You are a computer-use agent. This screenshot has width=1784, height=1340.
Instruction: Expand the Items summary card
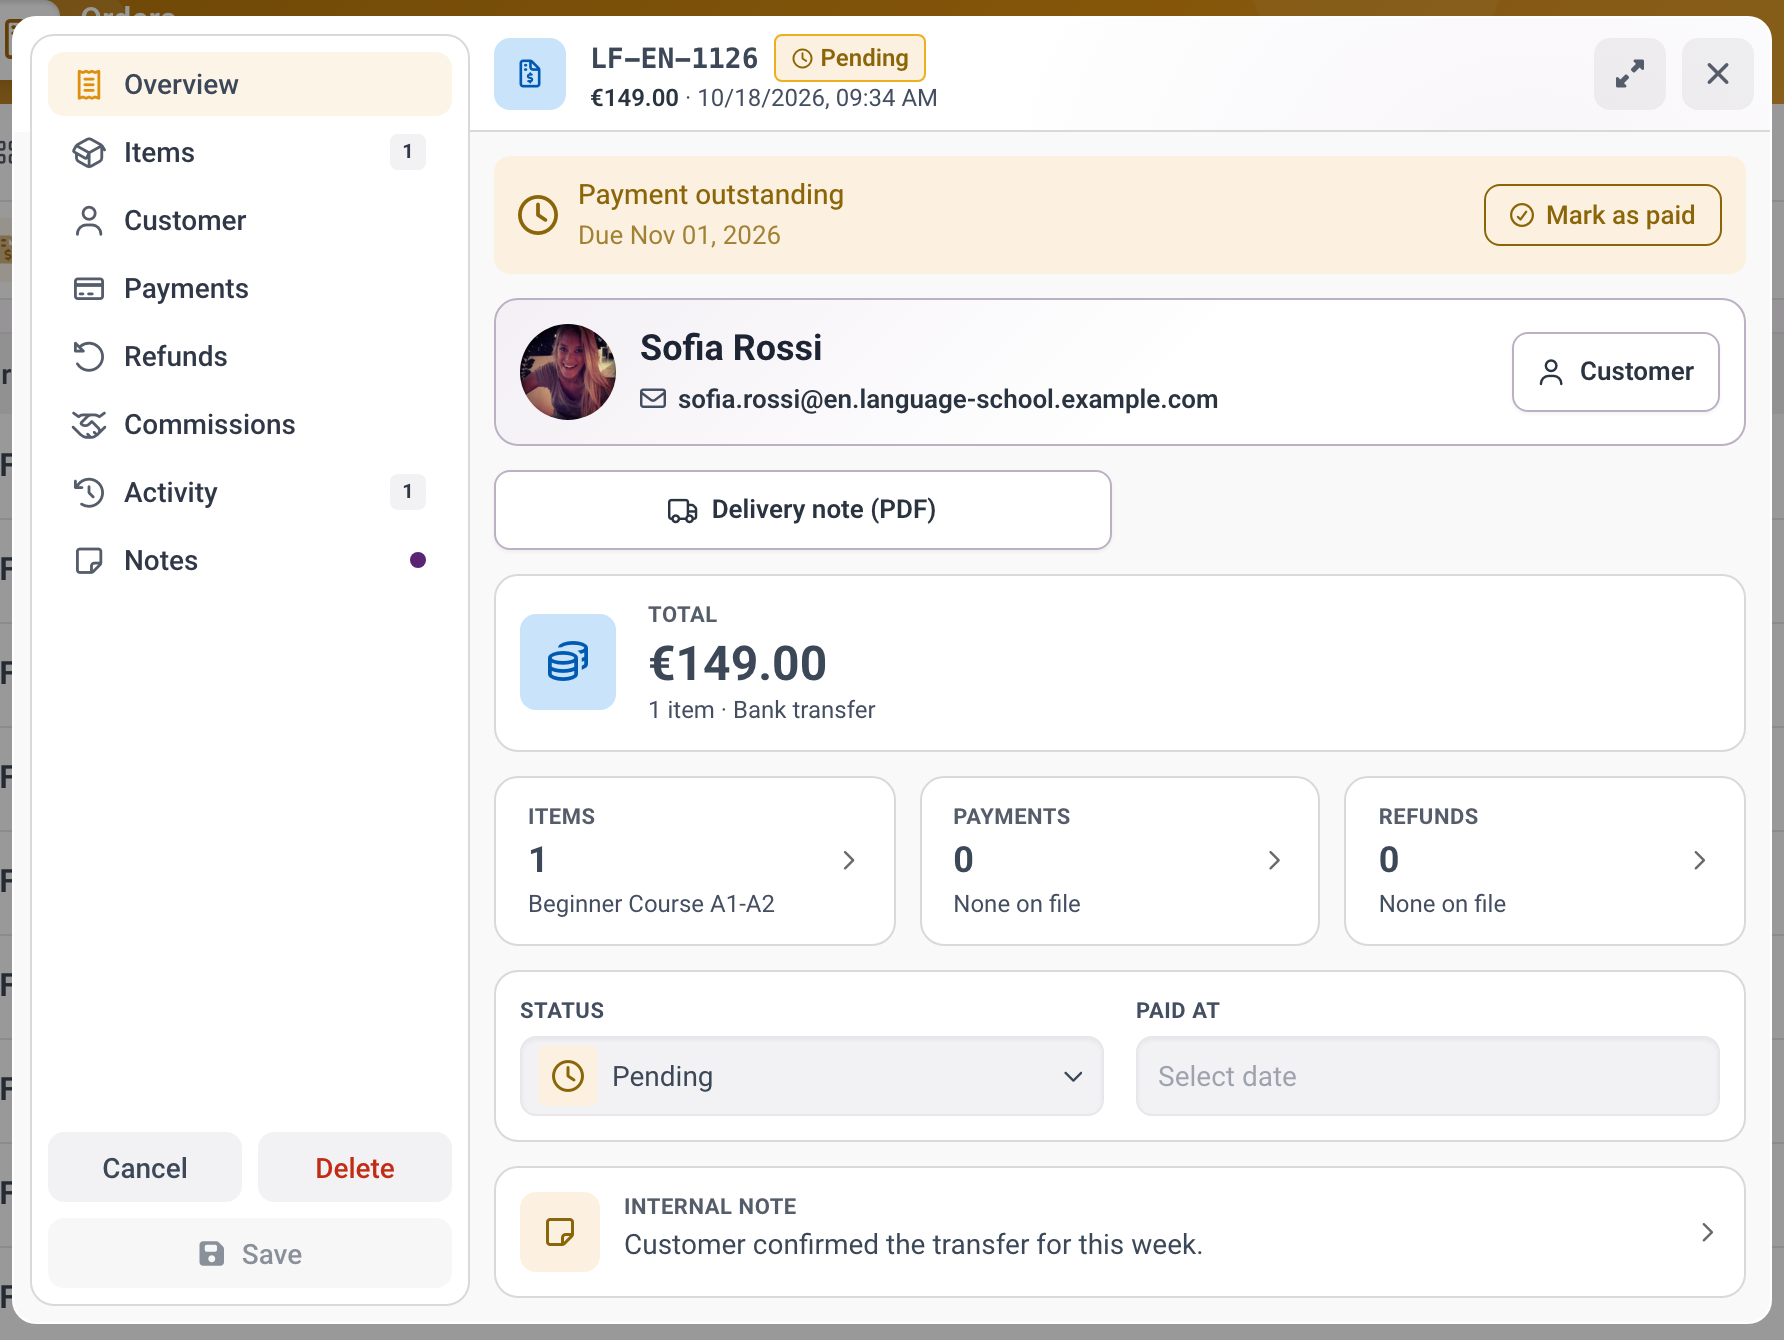695,861
